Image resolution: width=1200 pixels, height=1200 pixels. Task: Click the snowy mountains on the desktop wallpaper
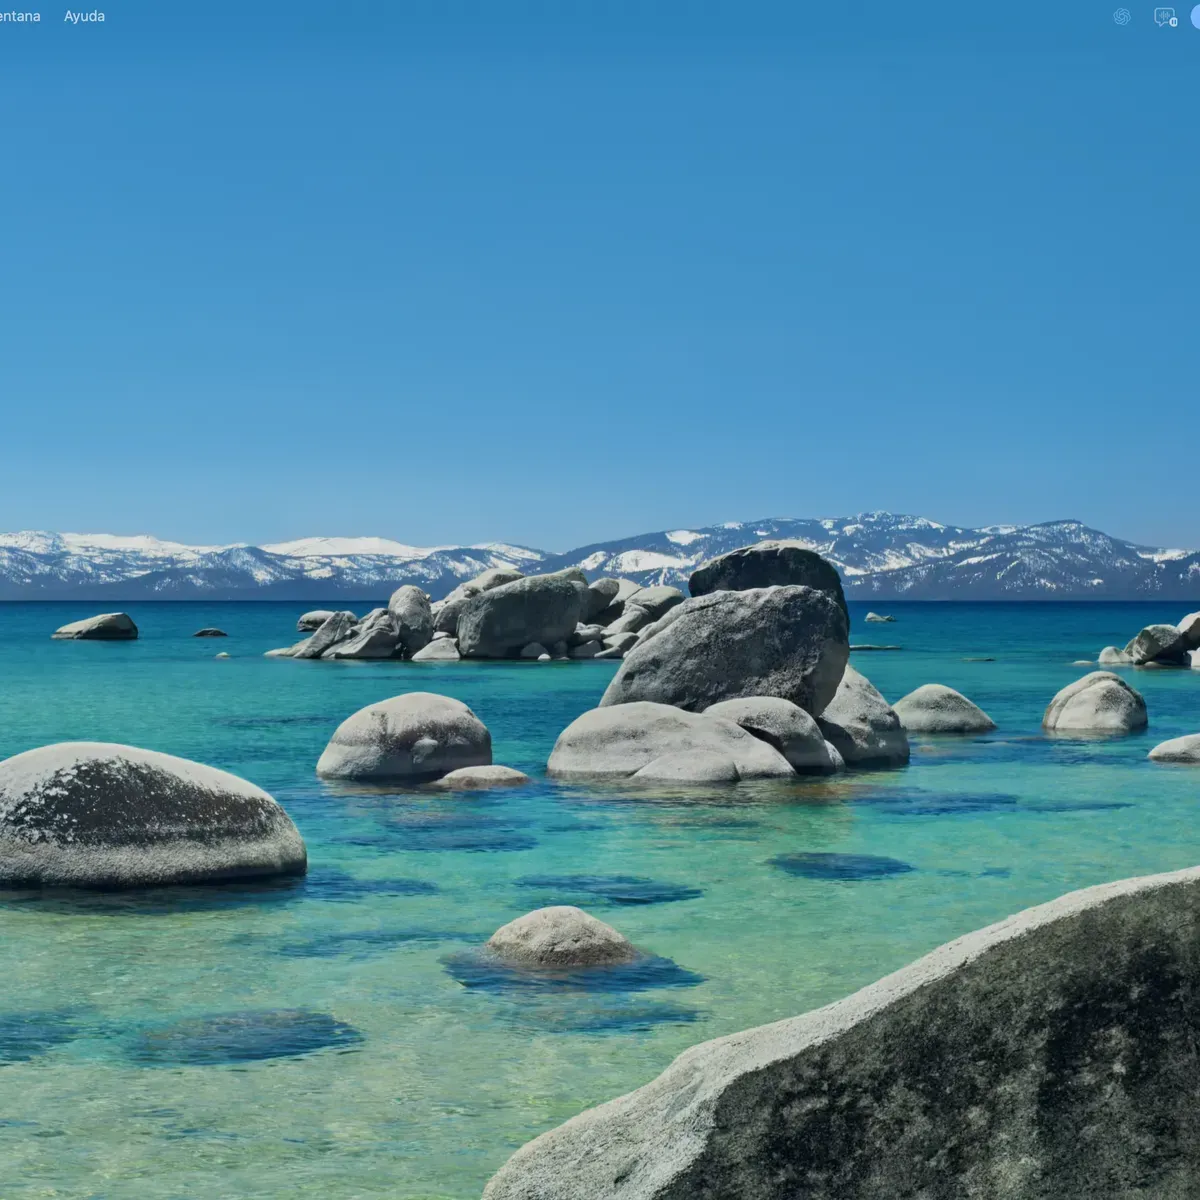pyautogui.click(x=600, y=560)
